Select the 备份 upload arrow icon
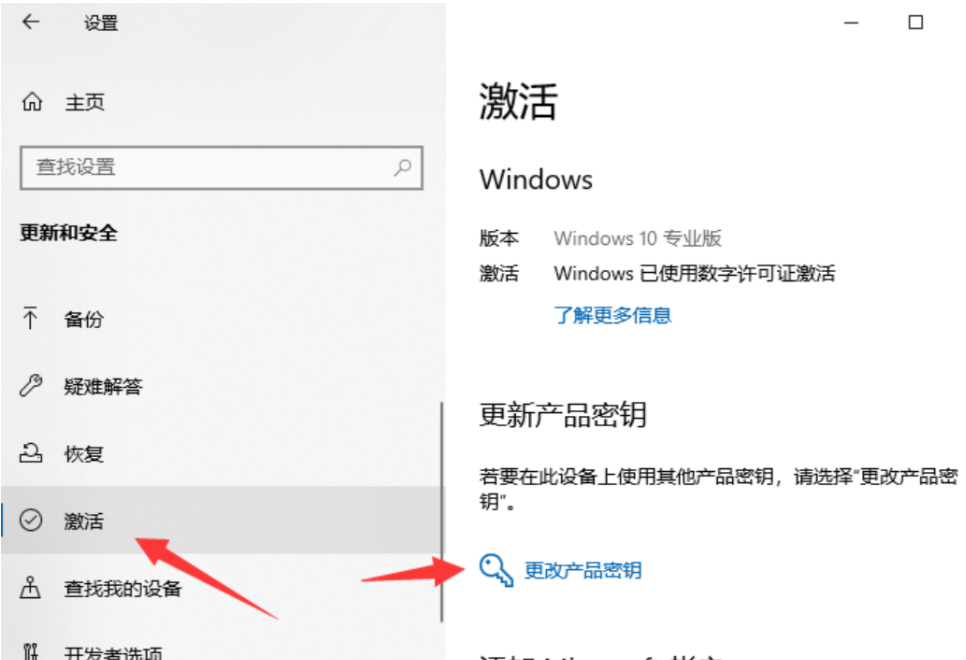This screenshot has height=660, width=966. [30, 318]
